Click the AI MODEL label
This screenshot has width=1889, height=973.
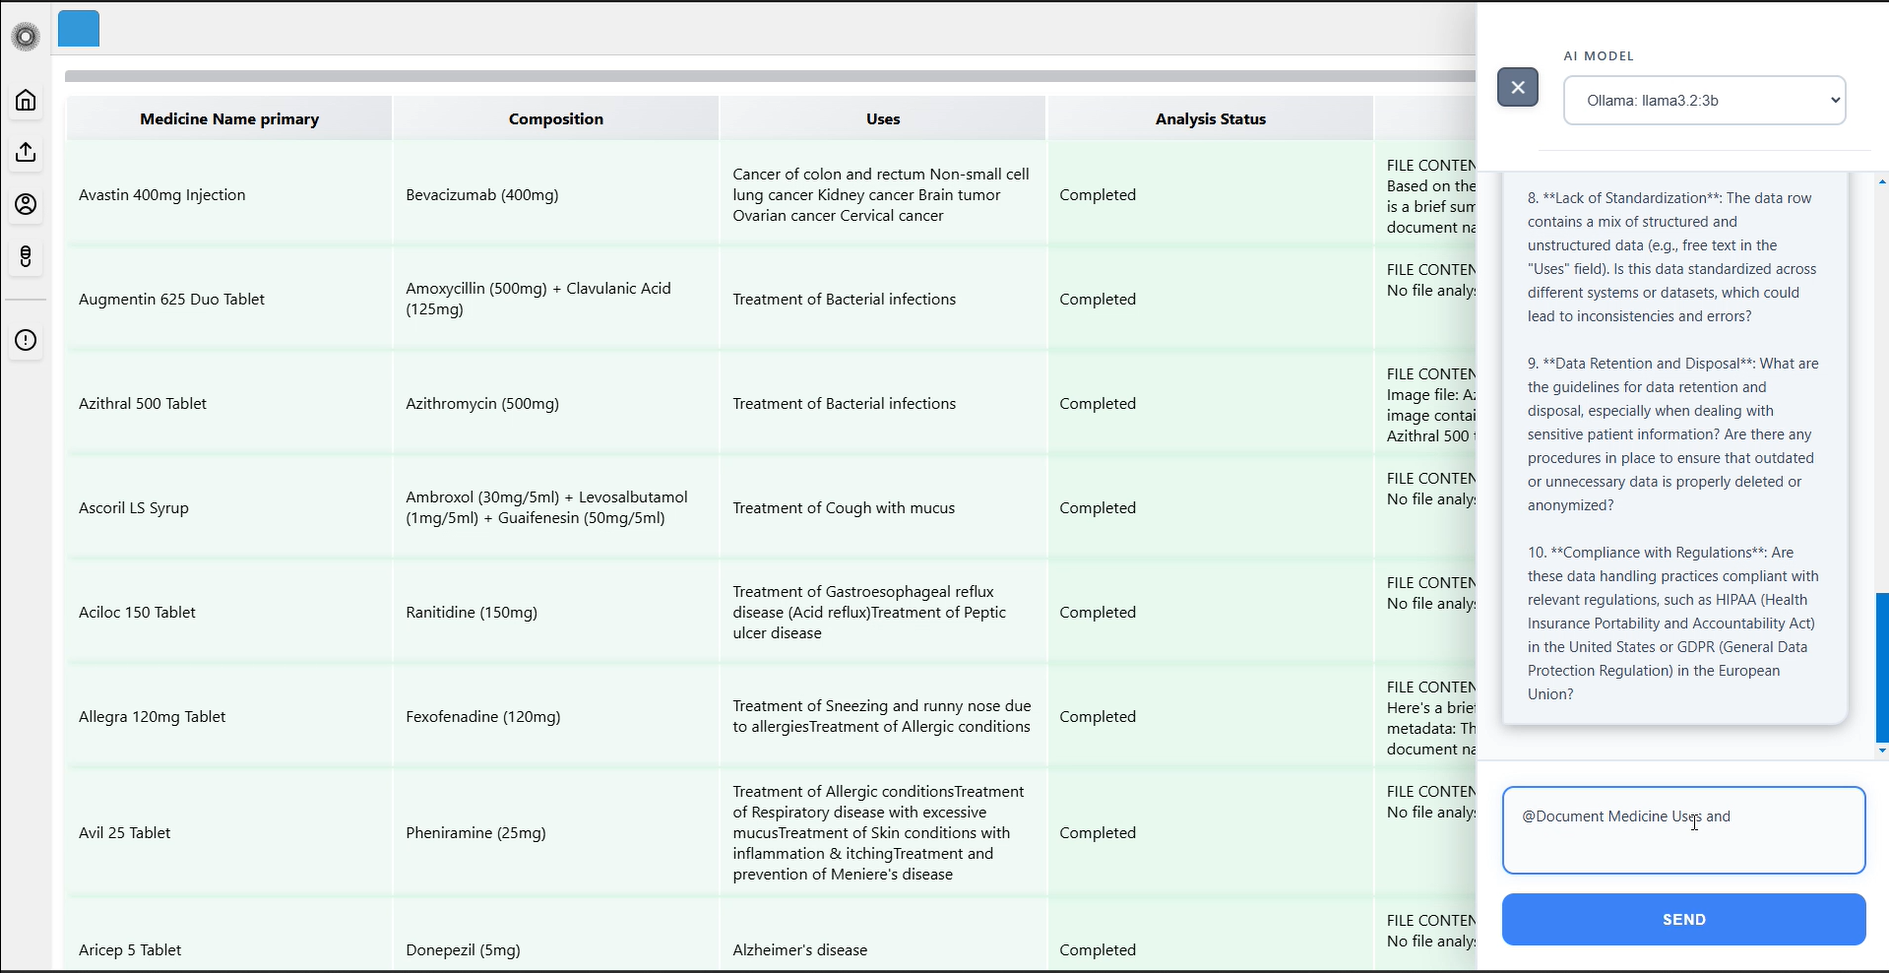[1599, 56]
